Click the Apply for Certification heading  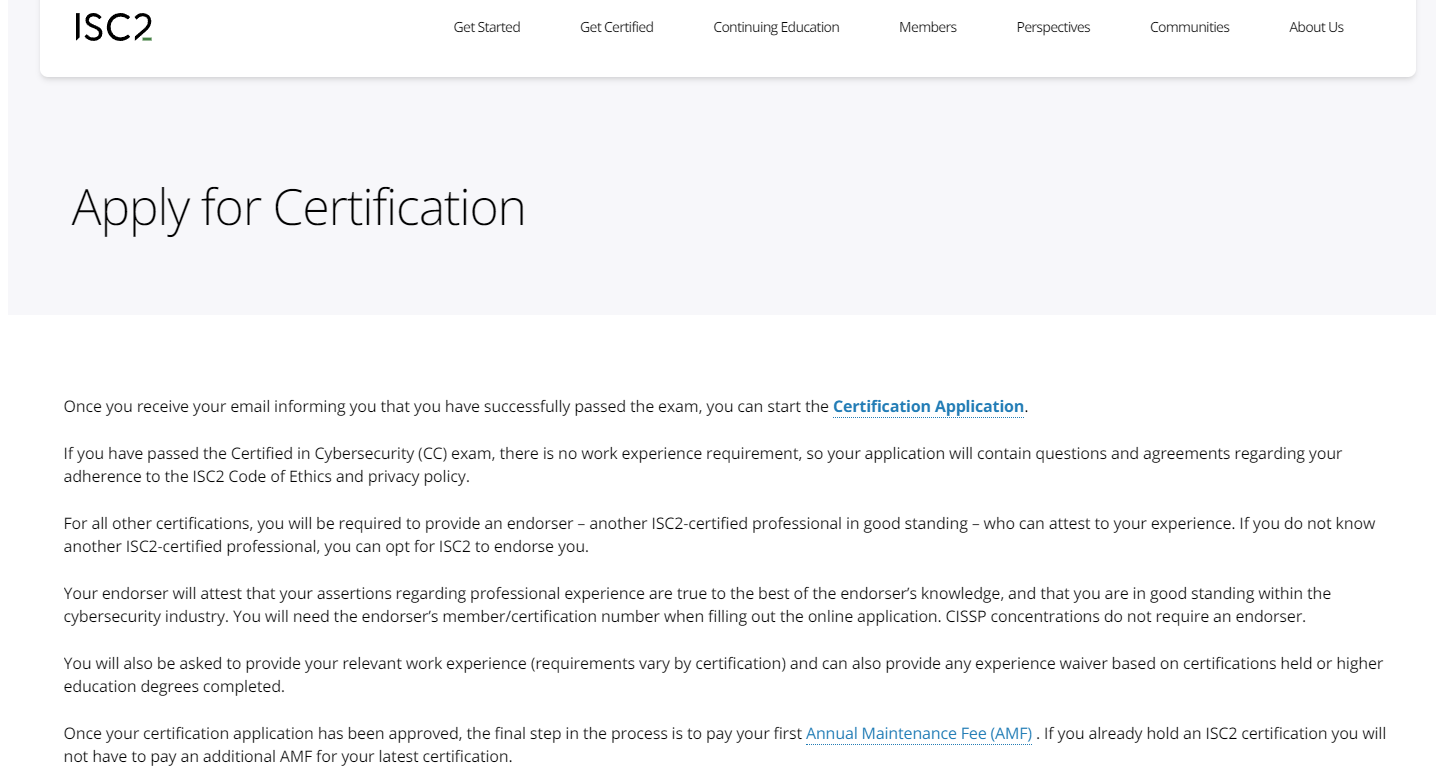298,207
